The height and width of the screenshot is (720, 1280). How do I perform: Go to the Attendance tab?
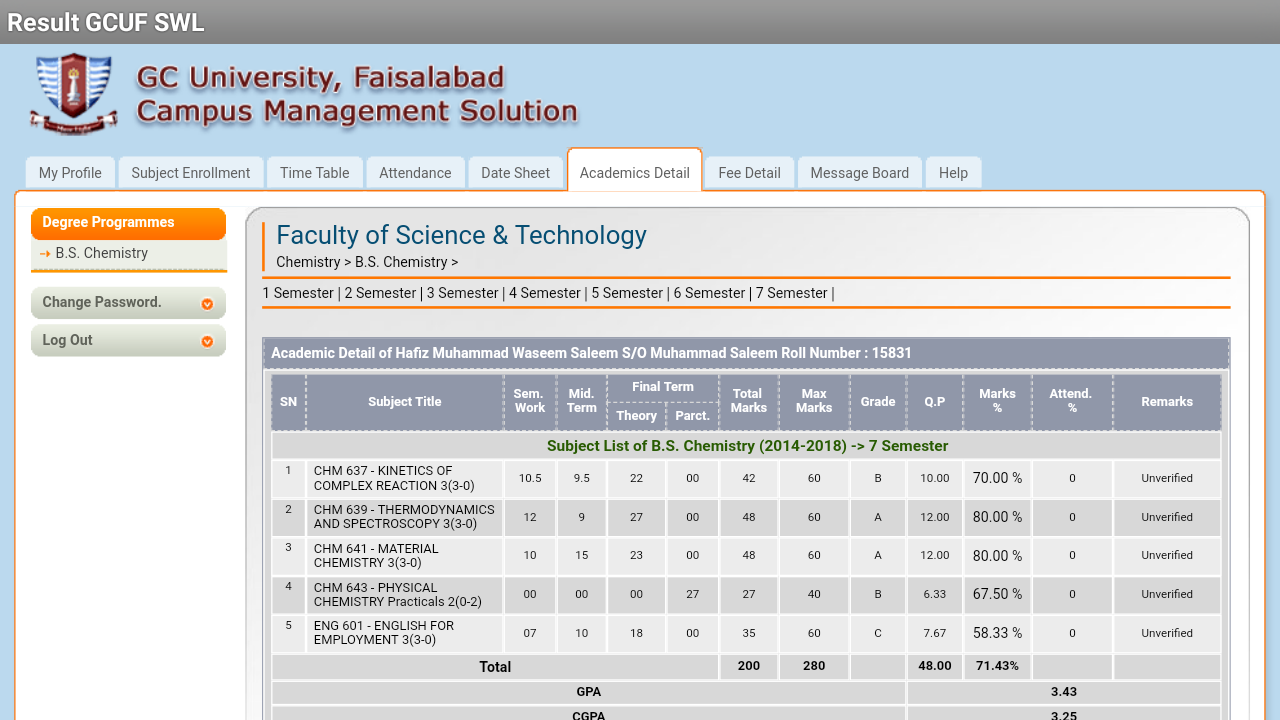coord(415,173)
